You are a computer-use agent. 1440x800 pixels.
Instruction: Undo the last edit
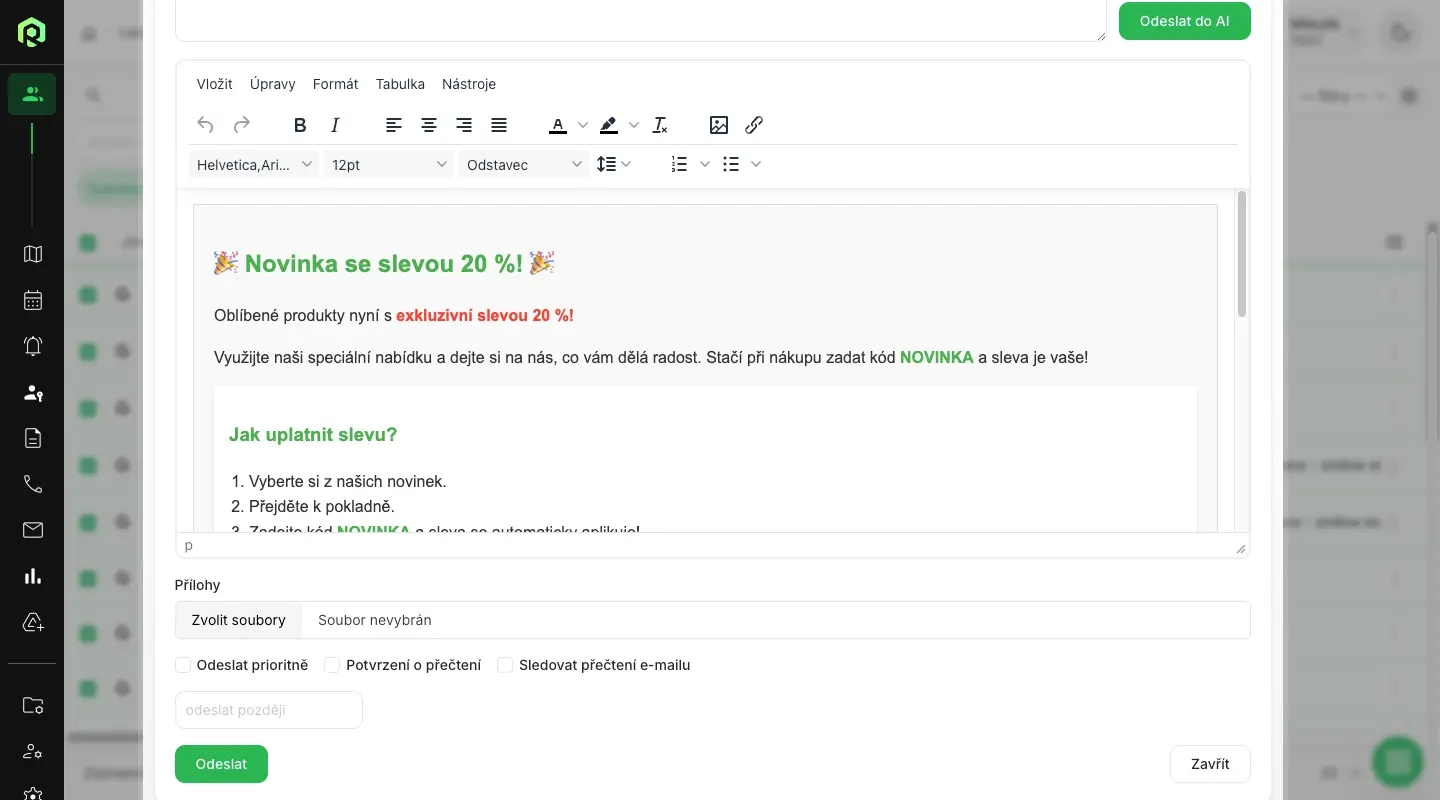pos(206,125)
